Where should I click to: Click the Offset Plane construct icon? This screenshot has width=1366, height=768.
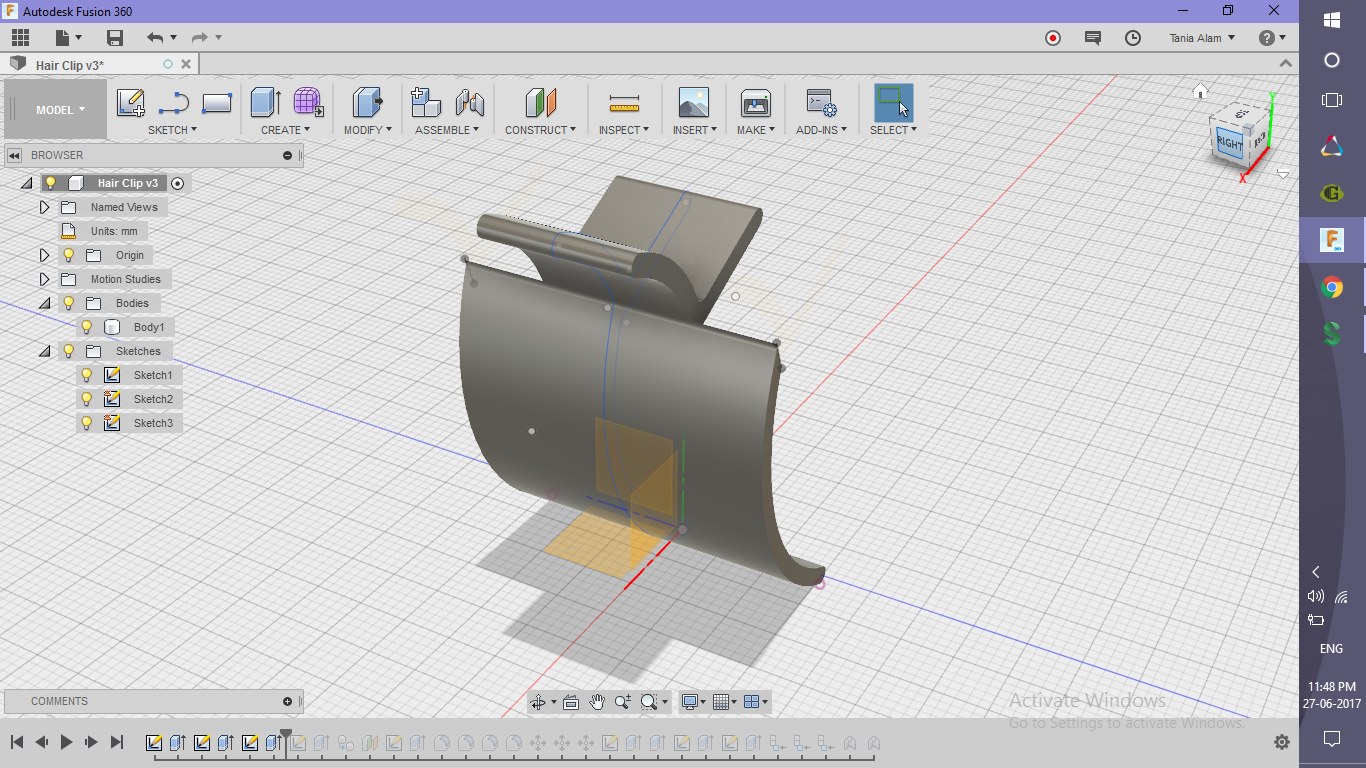click(540, 103)
